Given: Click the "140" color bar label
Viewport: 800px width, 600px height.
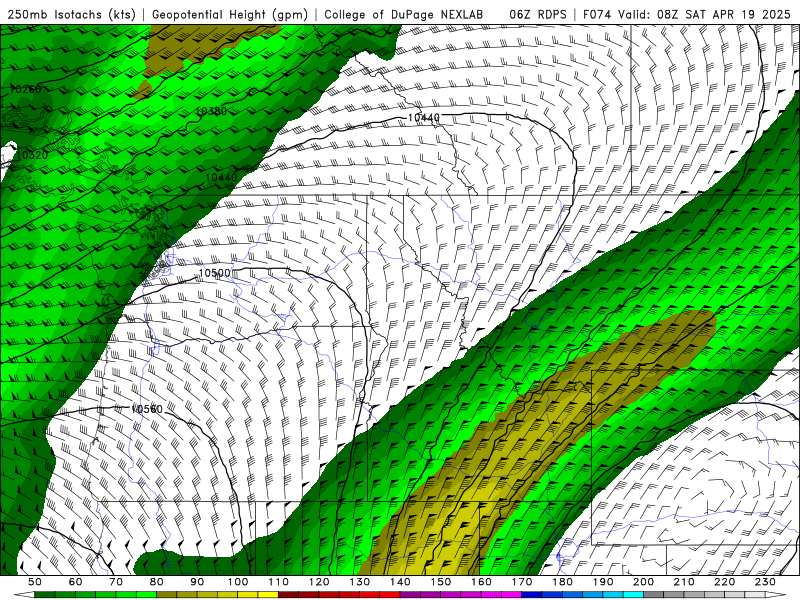Looking at the screenshot, I should coord(400,582).
